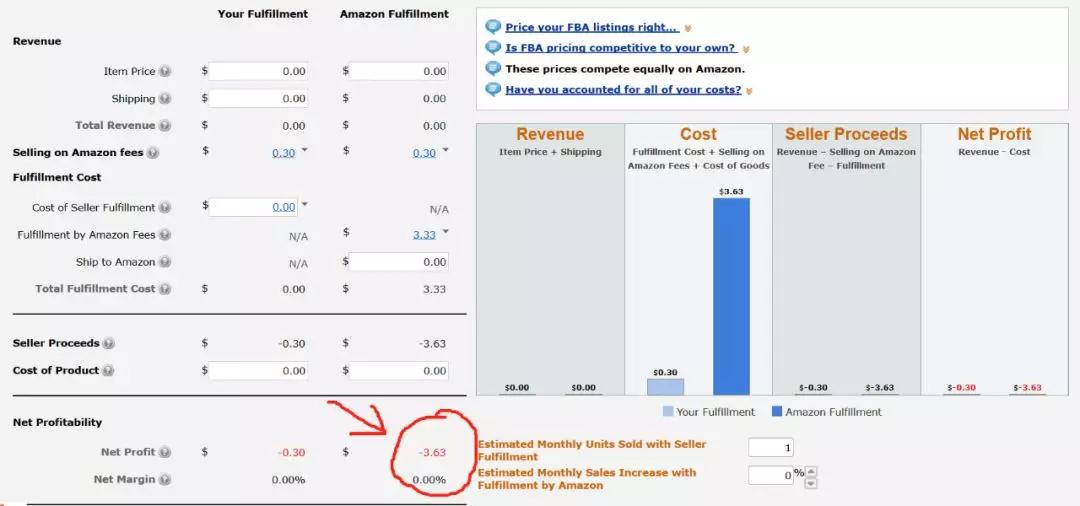Open 'Is FBA pricing competitive to your own?' link

click(x=620, y=48)
